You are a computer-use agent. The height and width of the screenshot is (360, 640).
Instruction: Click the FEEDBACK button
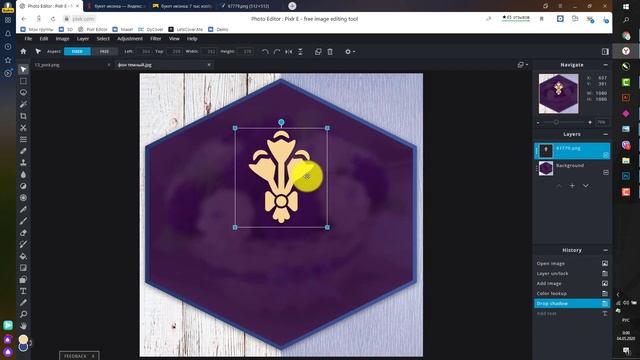79,356
